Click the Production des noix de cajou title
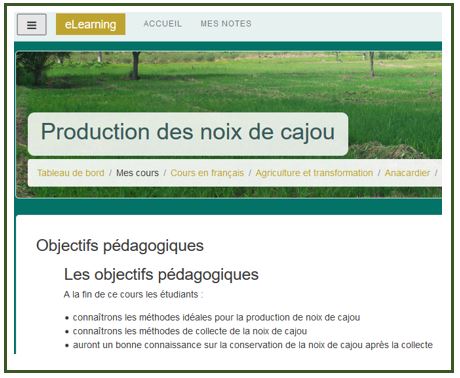460x378 pixels. pos(188,132)
